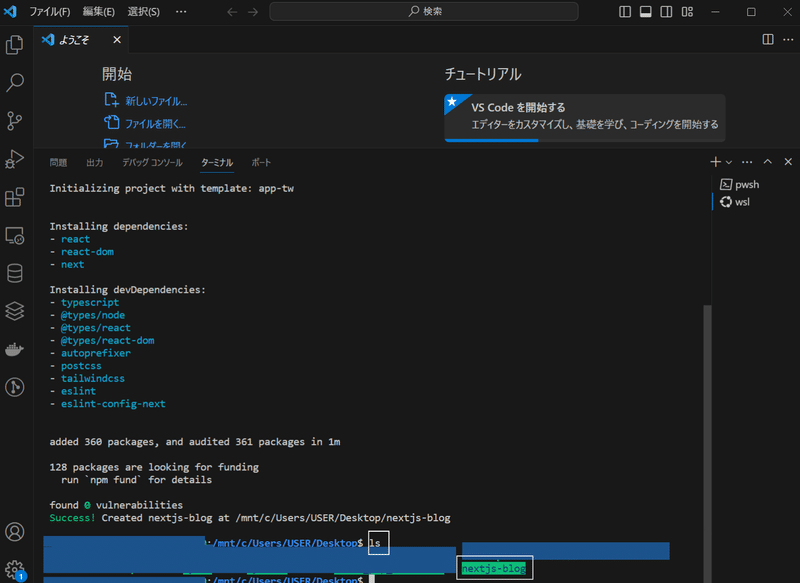The image size is (800, 583).
Task: Open the Accounts menu icon
Action: (14, 532)
